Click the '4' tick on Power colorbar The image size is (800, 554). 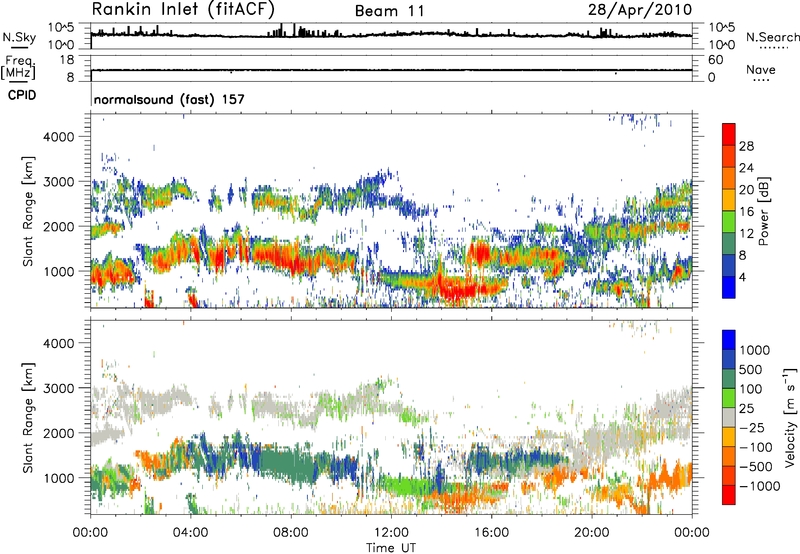point(742,277)
